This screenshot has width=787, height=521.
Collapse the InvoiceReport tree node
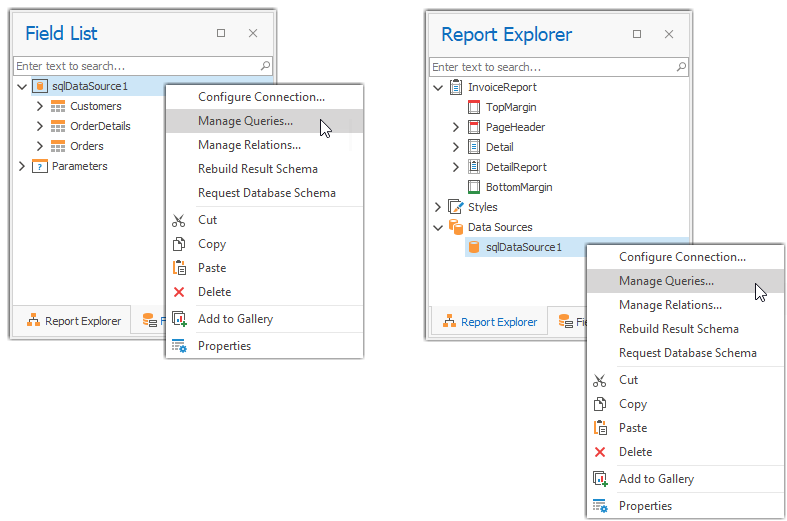[438, 87]
